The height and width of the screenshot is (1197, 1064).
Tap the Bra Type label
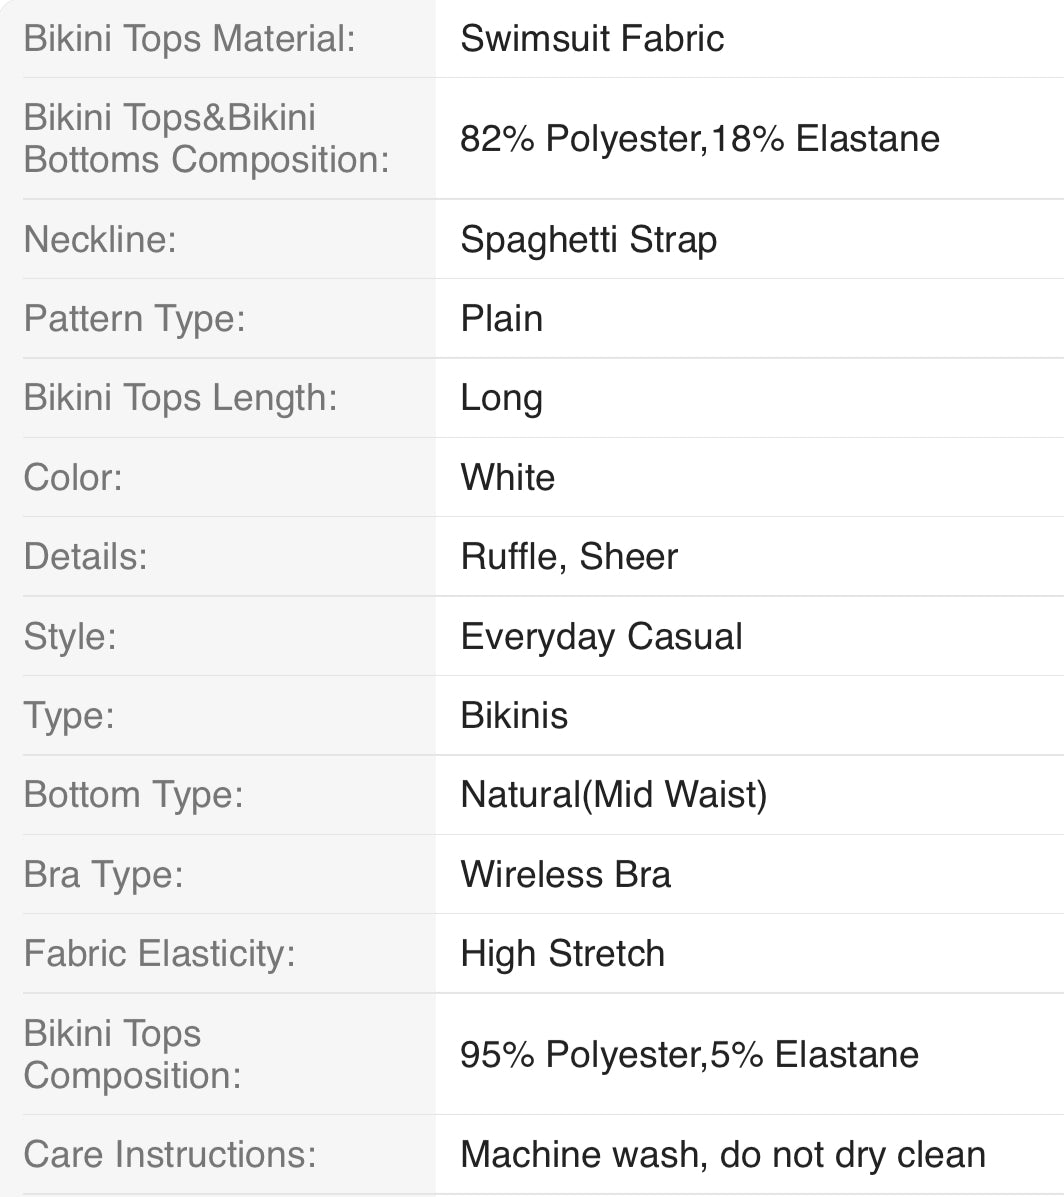click(103, 874)
